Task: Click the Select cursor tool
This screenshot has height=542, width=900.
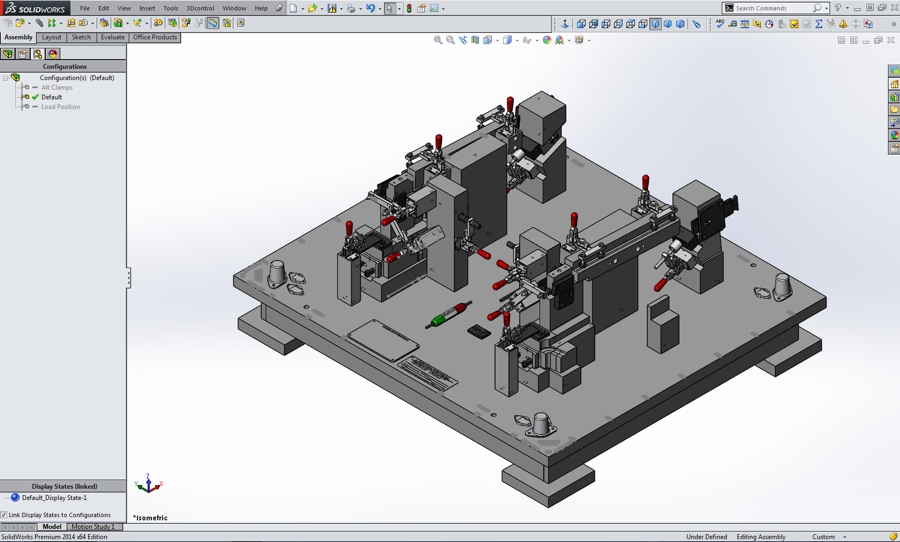Action: tap(389, 8)
